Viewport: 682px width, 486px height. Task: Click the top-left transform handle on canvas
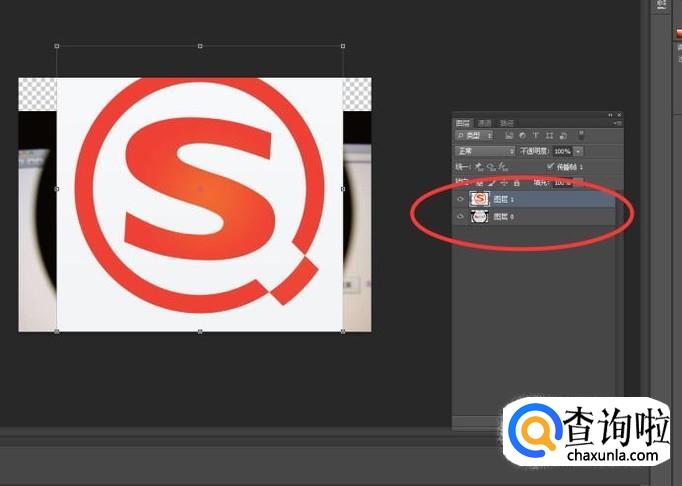(57, 46)
